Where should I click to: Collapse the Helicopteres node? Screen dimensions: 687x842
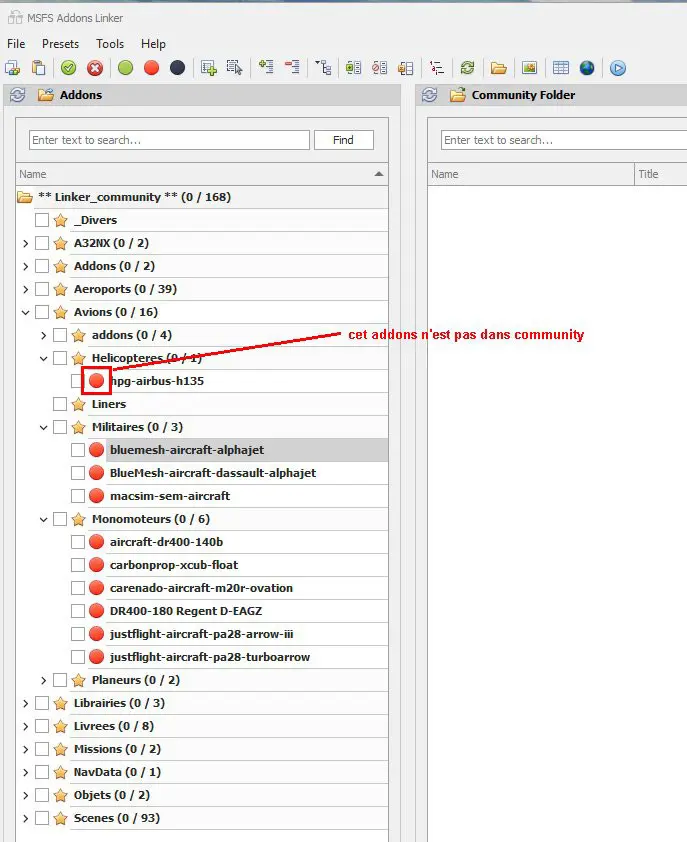(44, 358)
